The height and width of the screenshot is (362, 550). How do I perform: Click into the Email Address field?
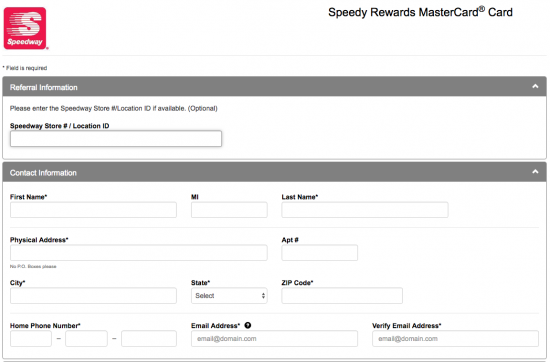coord(274,338)
